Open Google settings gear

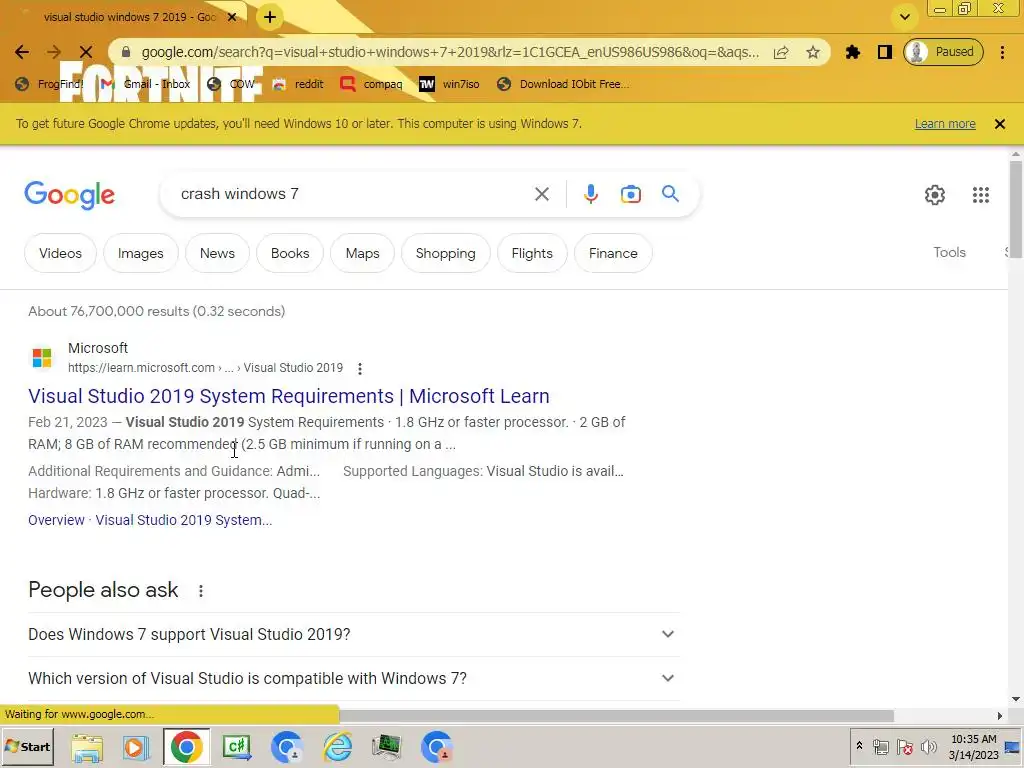(935, 195)
